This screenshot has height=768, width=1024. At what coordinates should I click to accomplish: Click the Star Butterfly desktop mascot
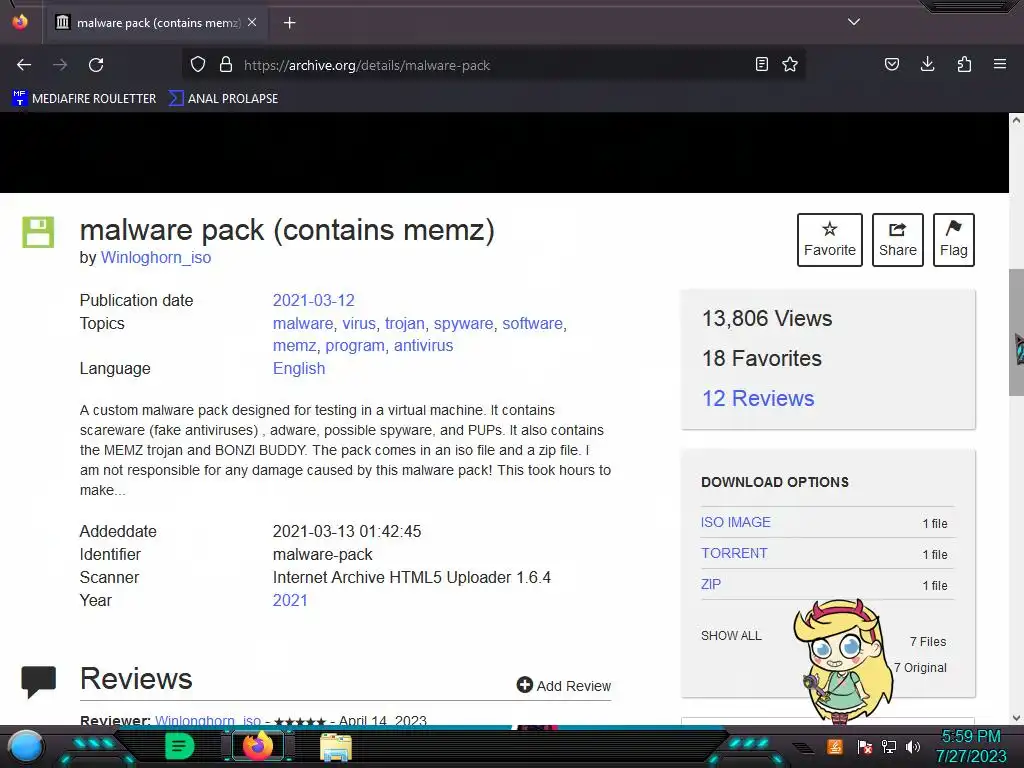pyautogui.click(x=844, y=661)
